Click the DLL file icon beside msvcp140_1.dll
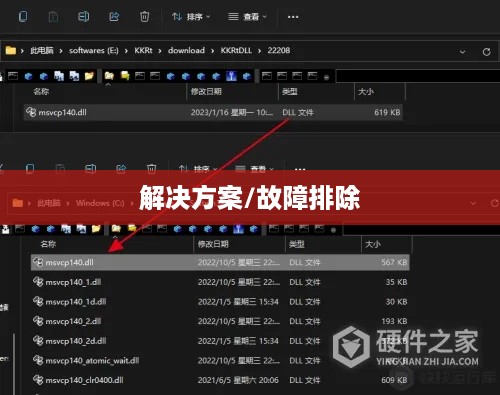The image size is (500, 395). point(38,282)
